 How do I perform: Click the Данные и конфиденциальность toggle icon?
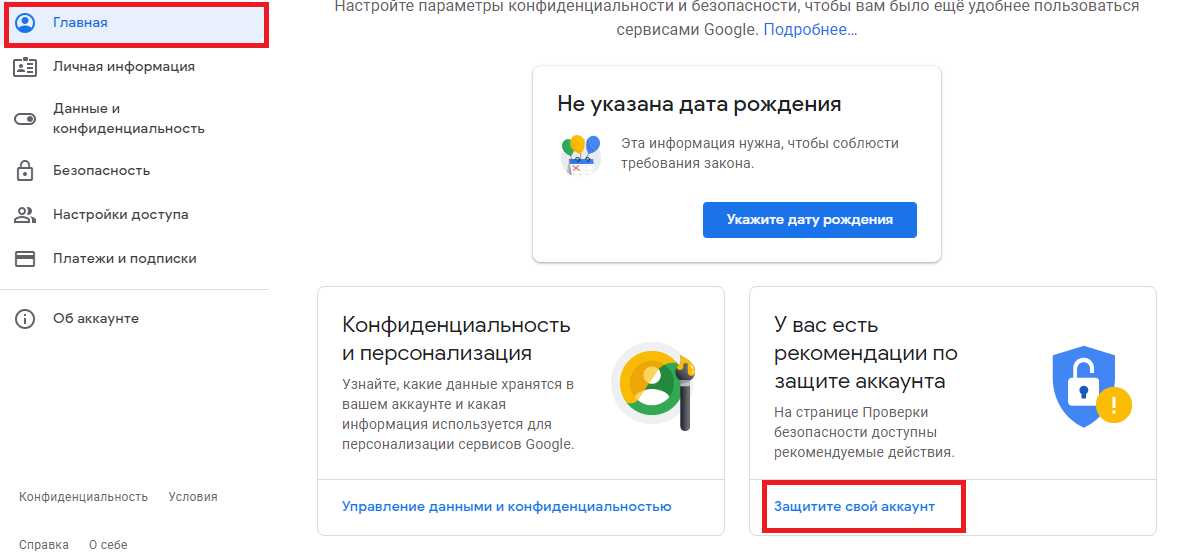pos(25,119)
